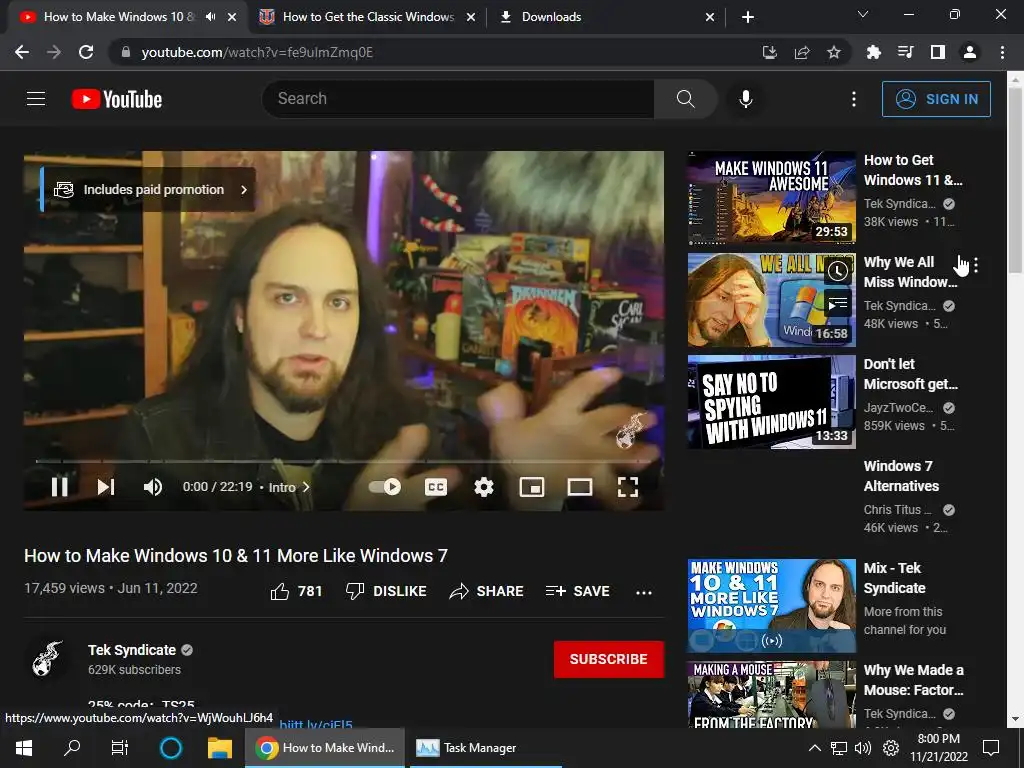Open more actions below the video
Image resolution: width=1024 pixels, height=768 pixels.
pyautogui.click(x=644, y=592)
